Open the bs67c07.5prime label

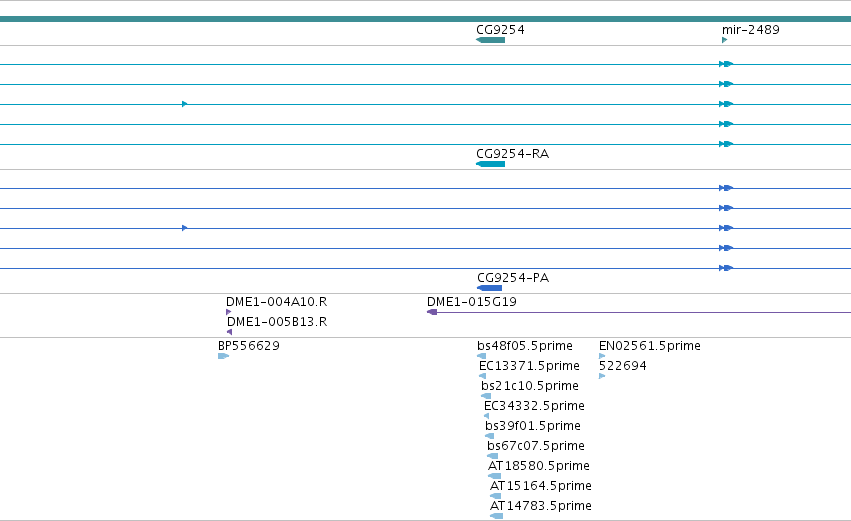536,446
